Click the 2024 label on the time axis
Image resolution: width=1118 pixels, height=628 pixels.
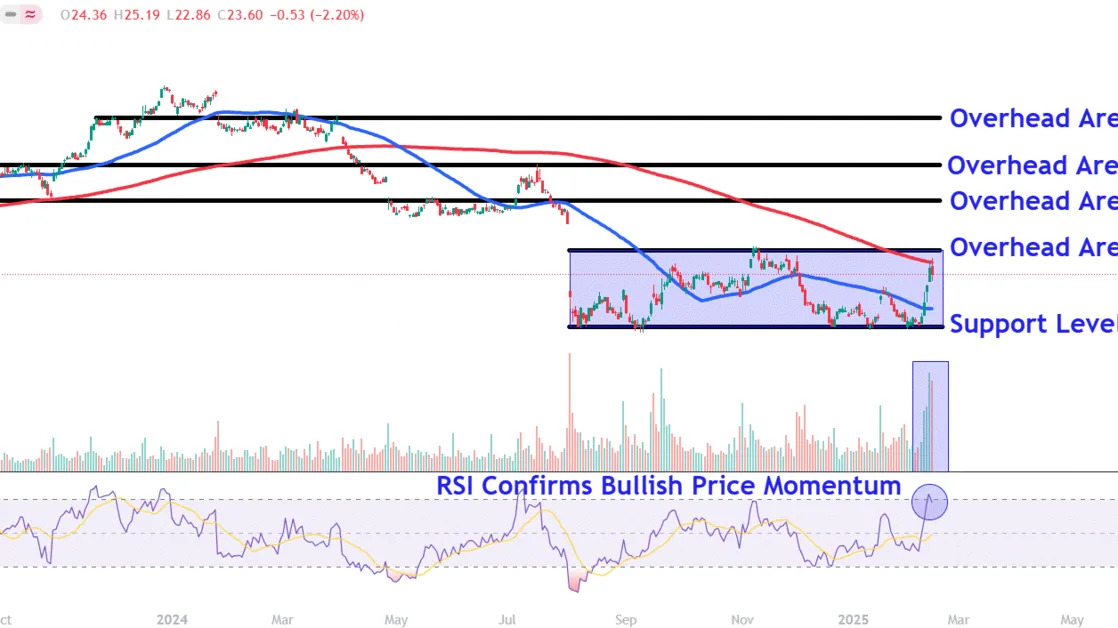point(172,619)
